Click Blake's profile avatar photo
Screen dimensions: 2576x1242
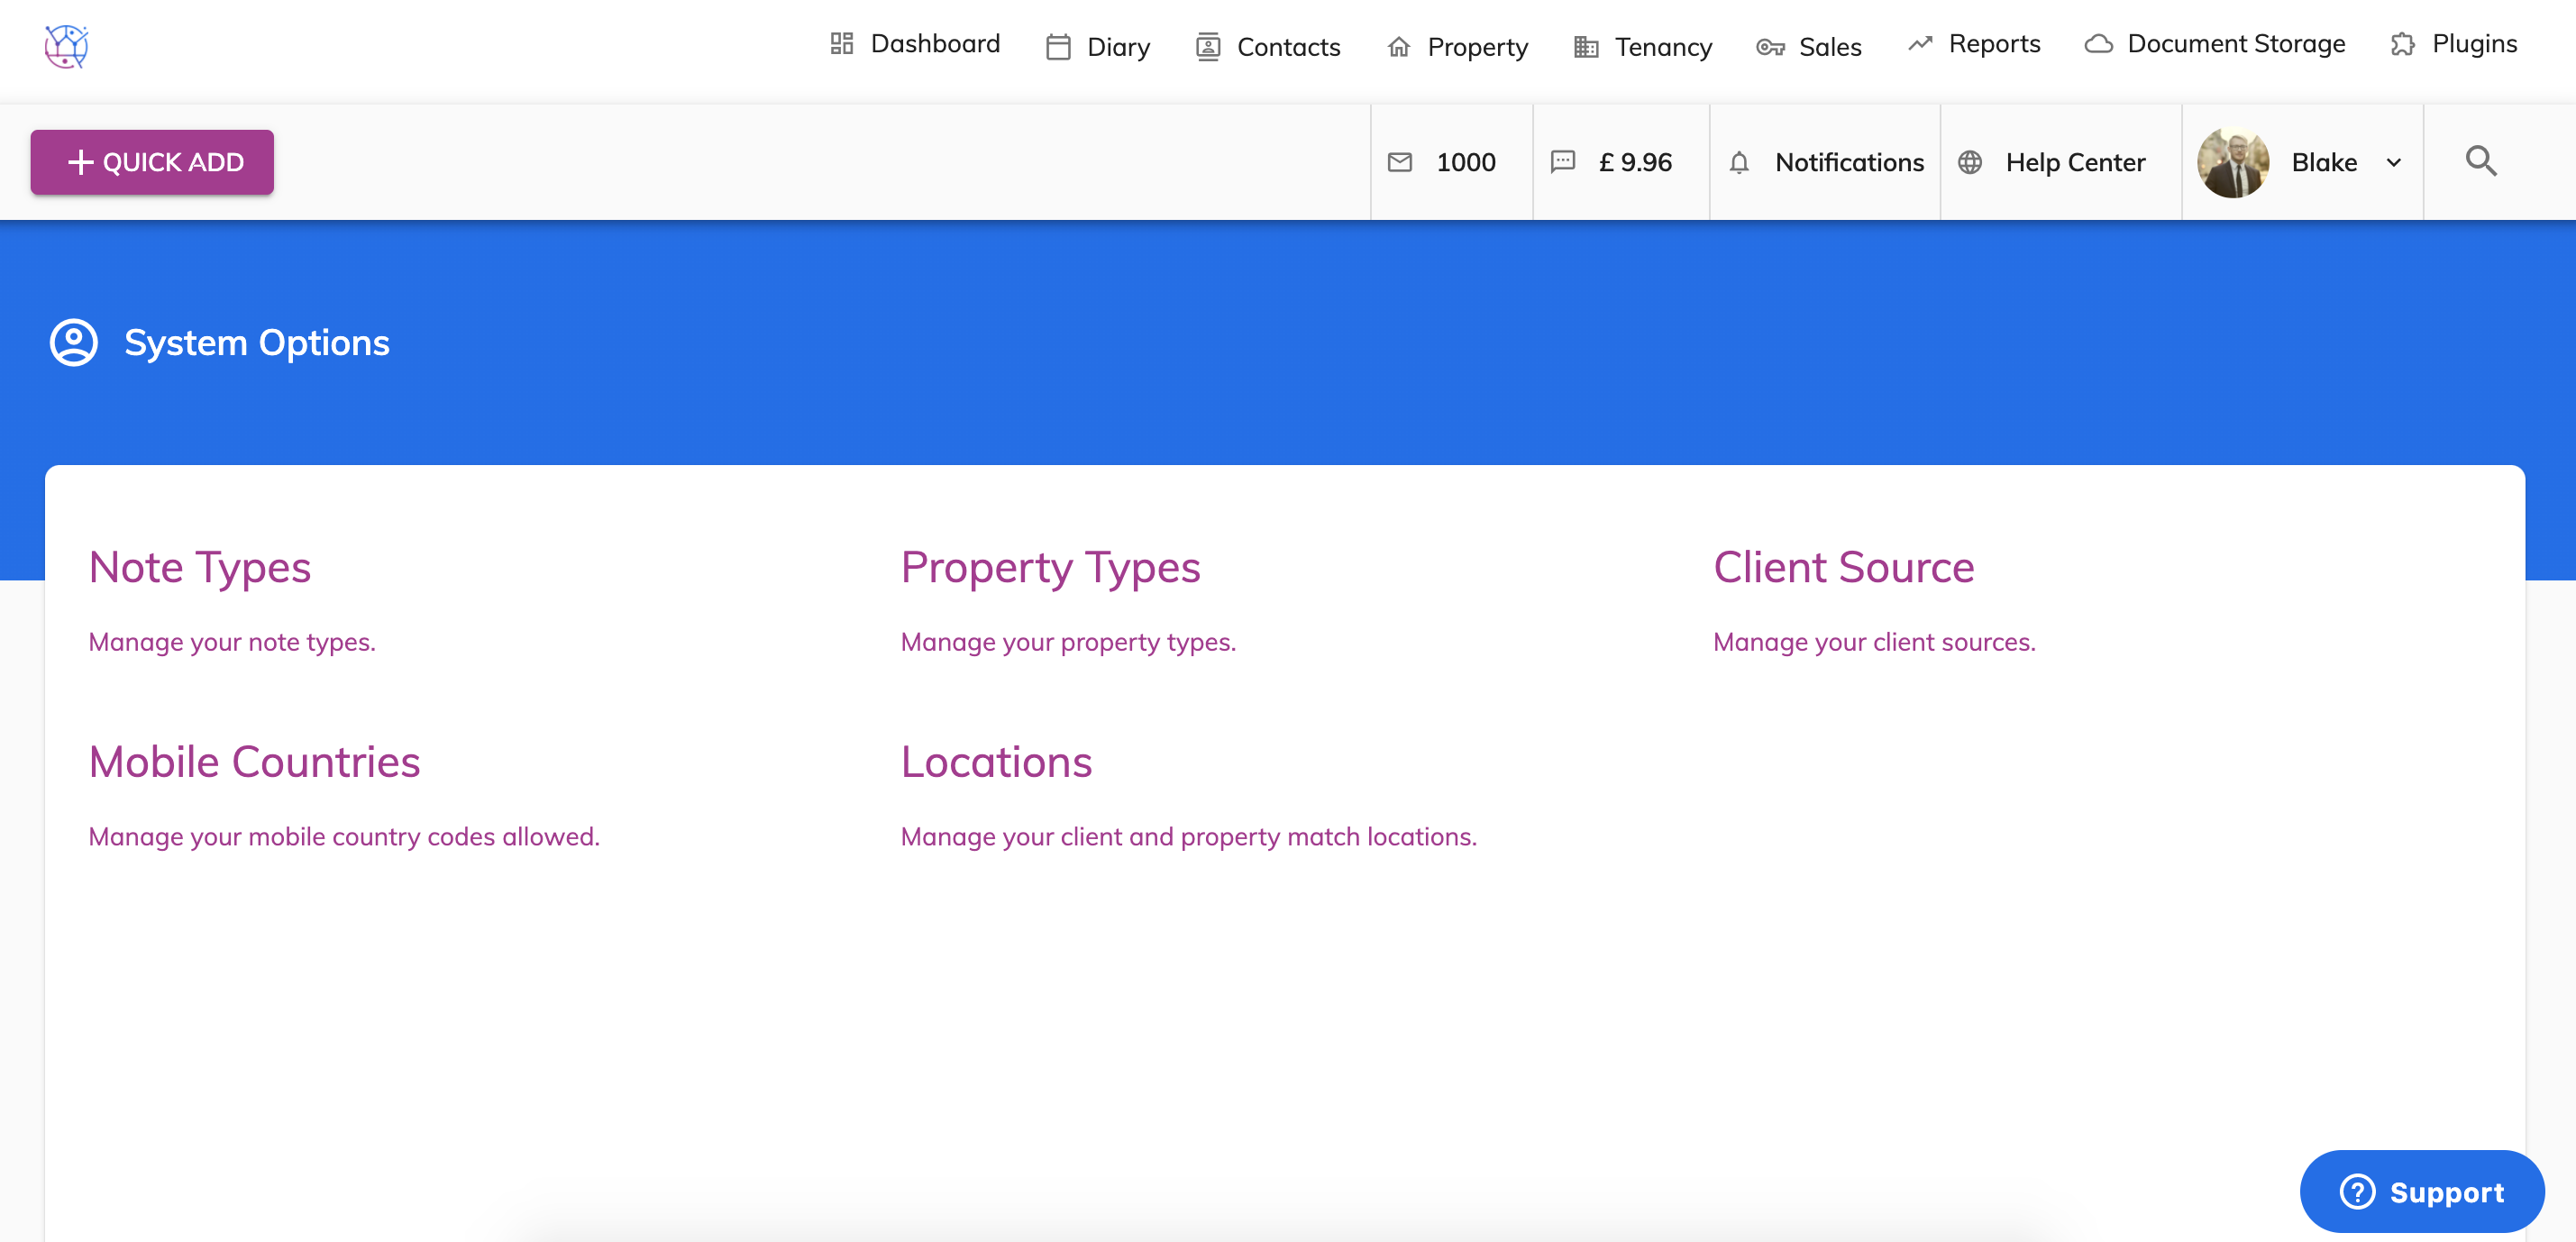tap(2232, 162)
